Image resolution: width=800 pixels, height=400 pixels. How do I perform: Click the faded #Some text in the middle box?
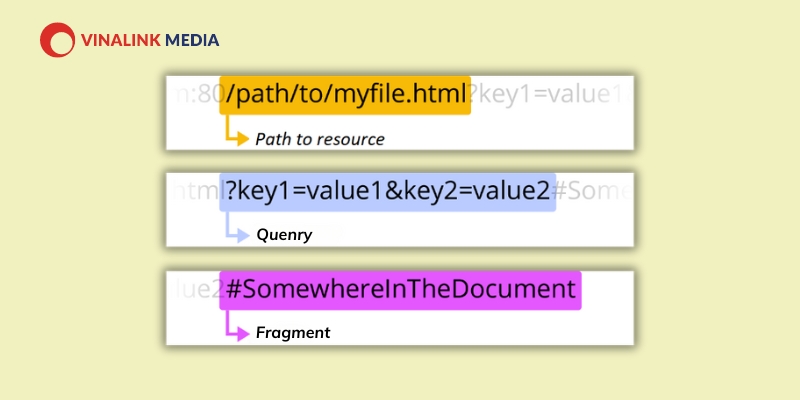coord(593,192)
